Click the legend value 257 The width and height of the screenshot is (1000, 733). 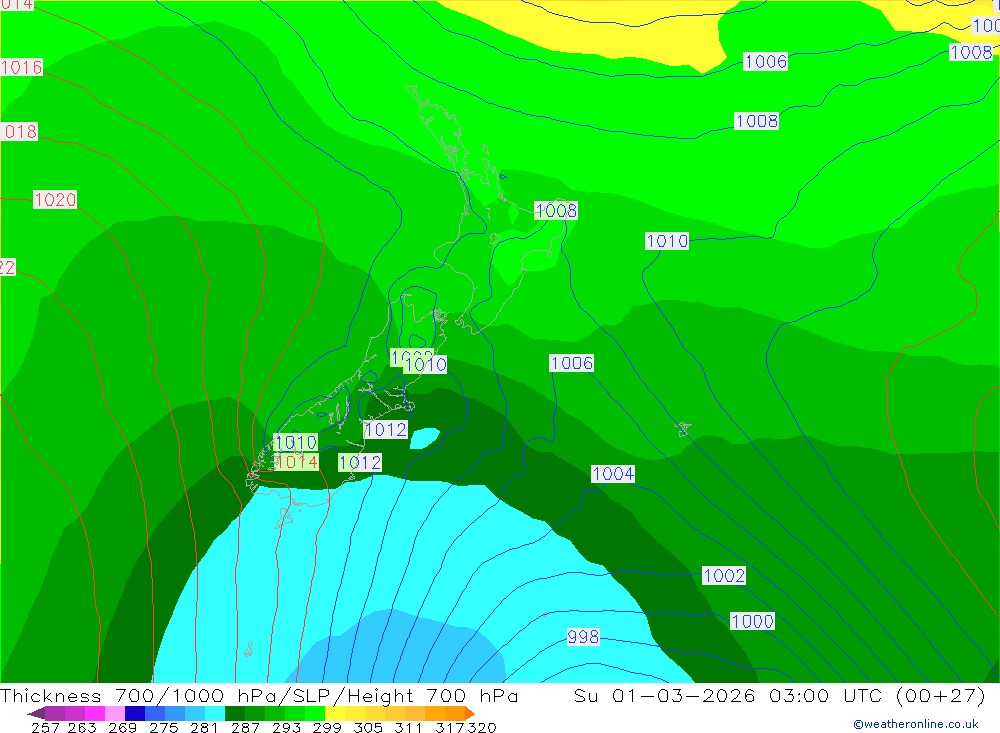[45, 727]
